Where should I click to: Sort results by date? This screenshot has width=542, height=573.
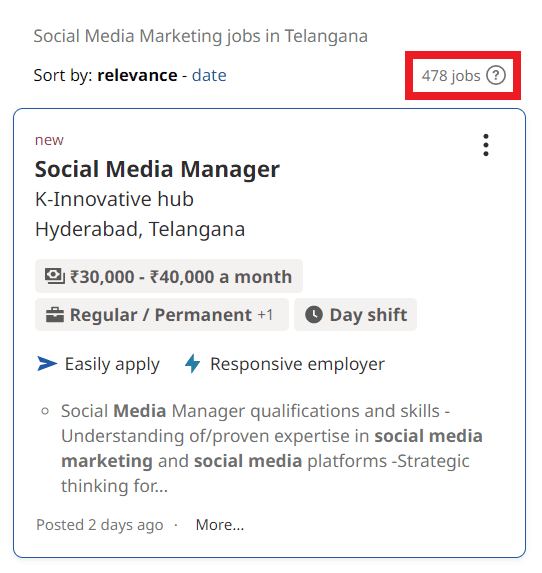click(x=209, y=75)
